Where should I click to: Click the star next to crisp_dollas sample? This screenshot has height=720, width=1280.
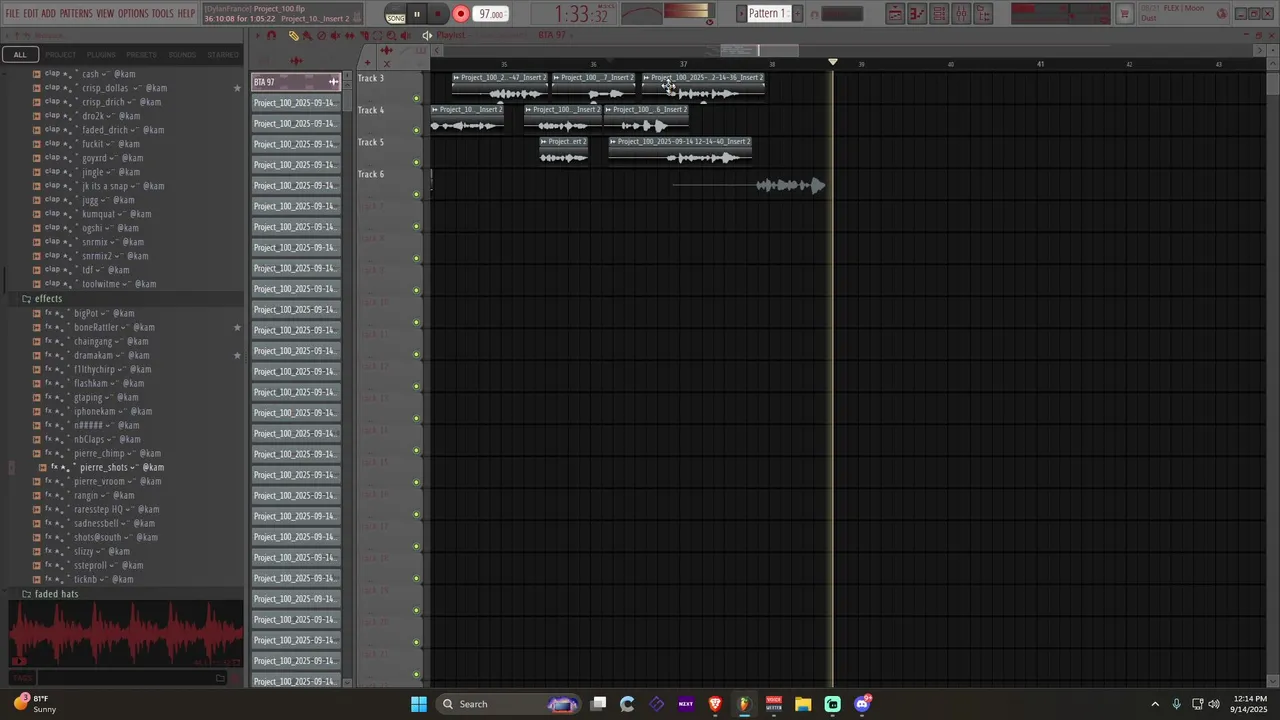[237, 88]
